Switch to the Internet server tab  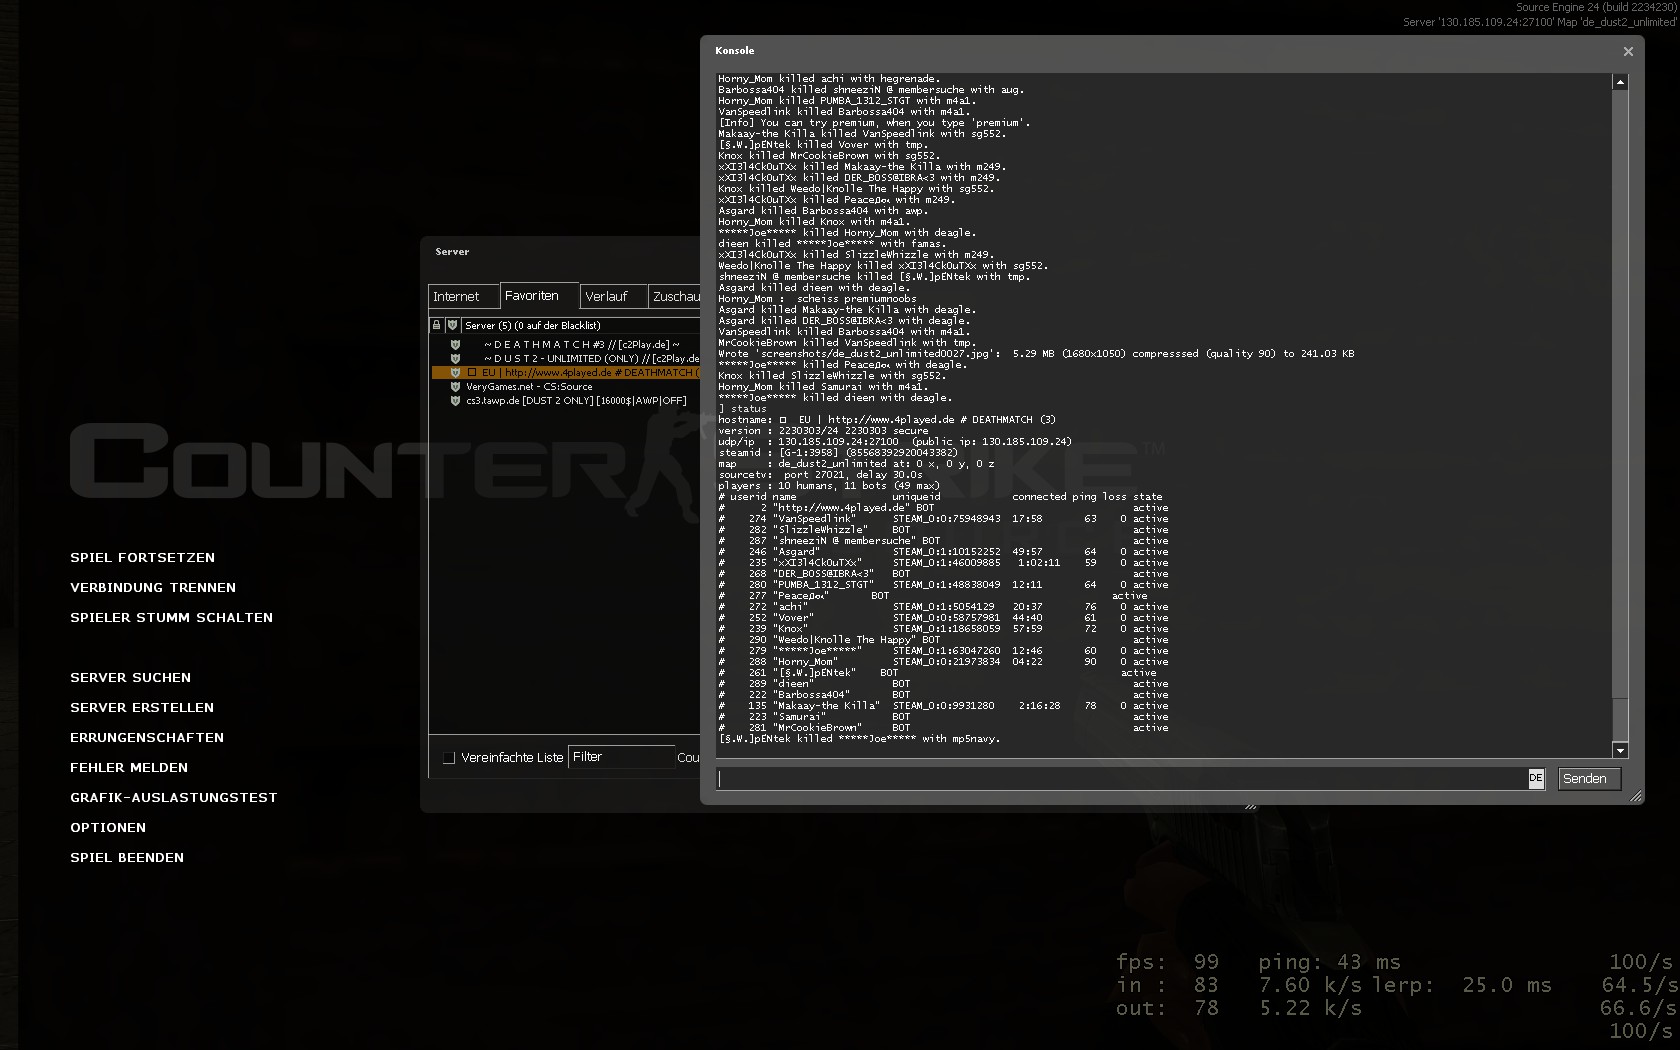click(x=464, y=297)
